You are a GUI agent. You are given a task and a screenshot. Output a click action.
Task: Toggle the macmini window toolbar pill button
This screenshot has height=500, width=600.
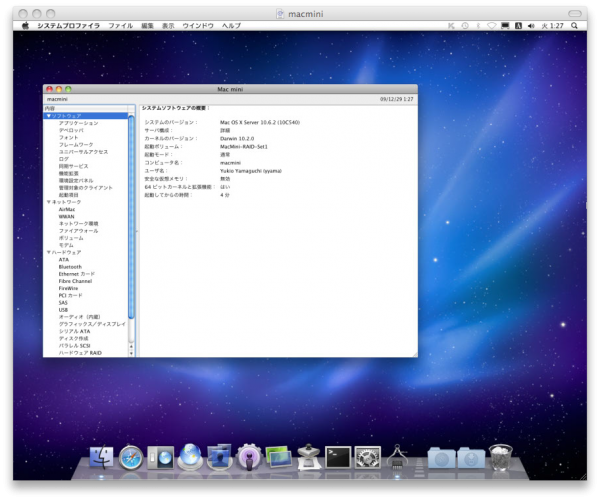574,13
